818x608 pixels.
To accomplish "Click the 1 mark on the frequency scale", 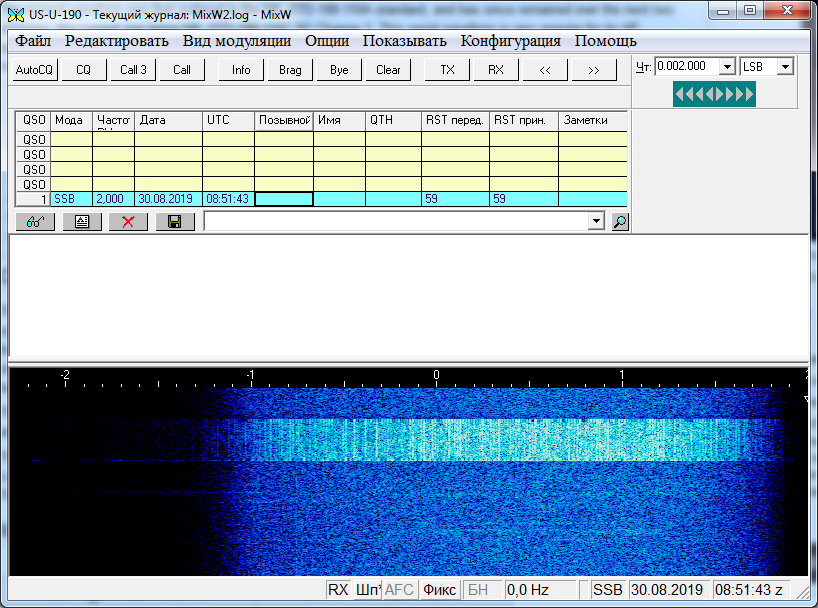I will coord(622,375).
